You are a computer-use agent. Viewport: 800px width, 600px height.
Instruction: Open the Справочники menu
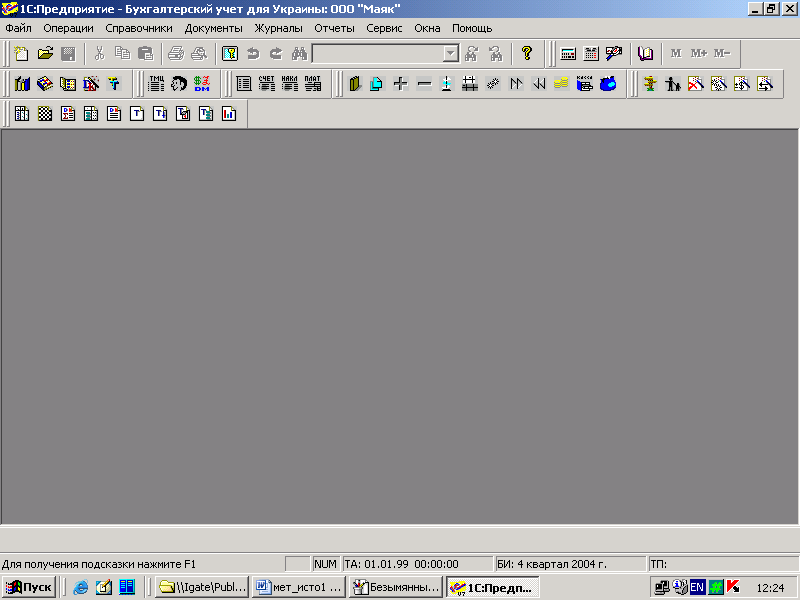[x=139, y=29]
